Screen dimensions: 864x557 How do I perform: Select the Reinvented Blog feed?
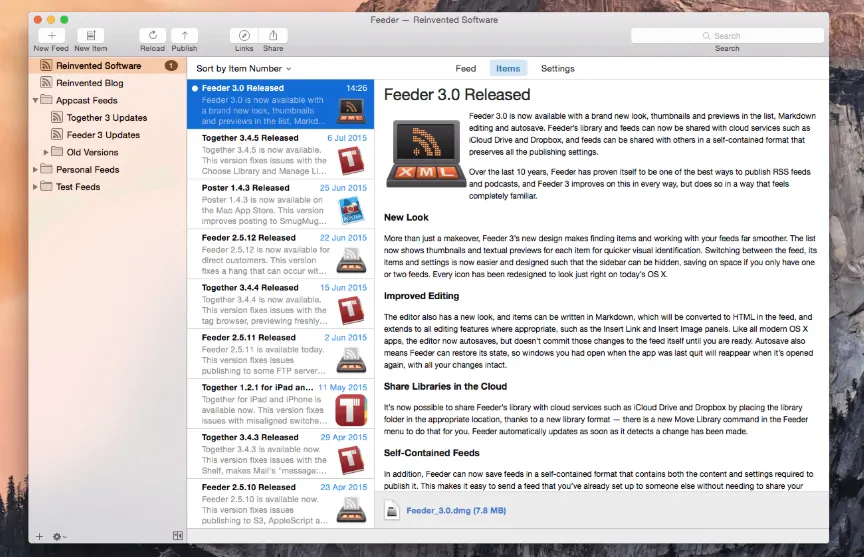107,83
